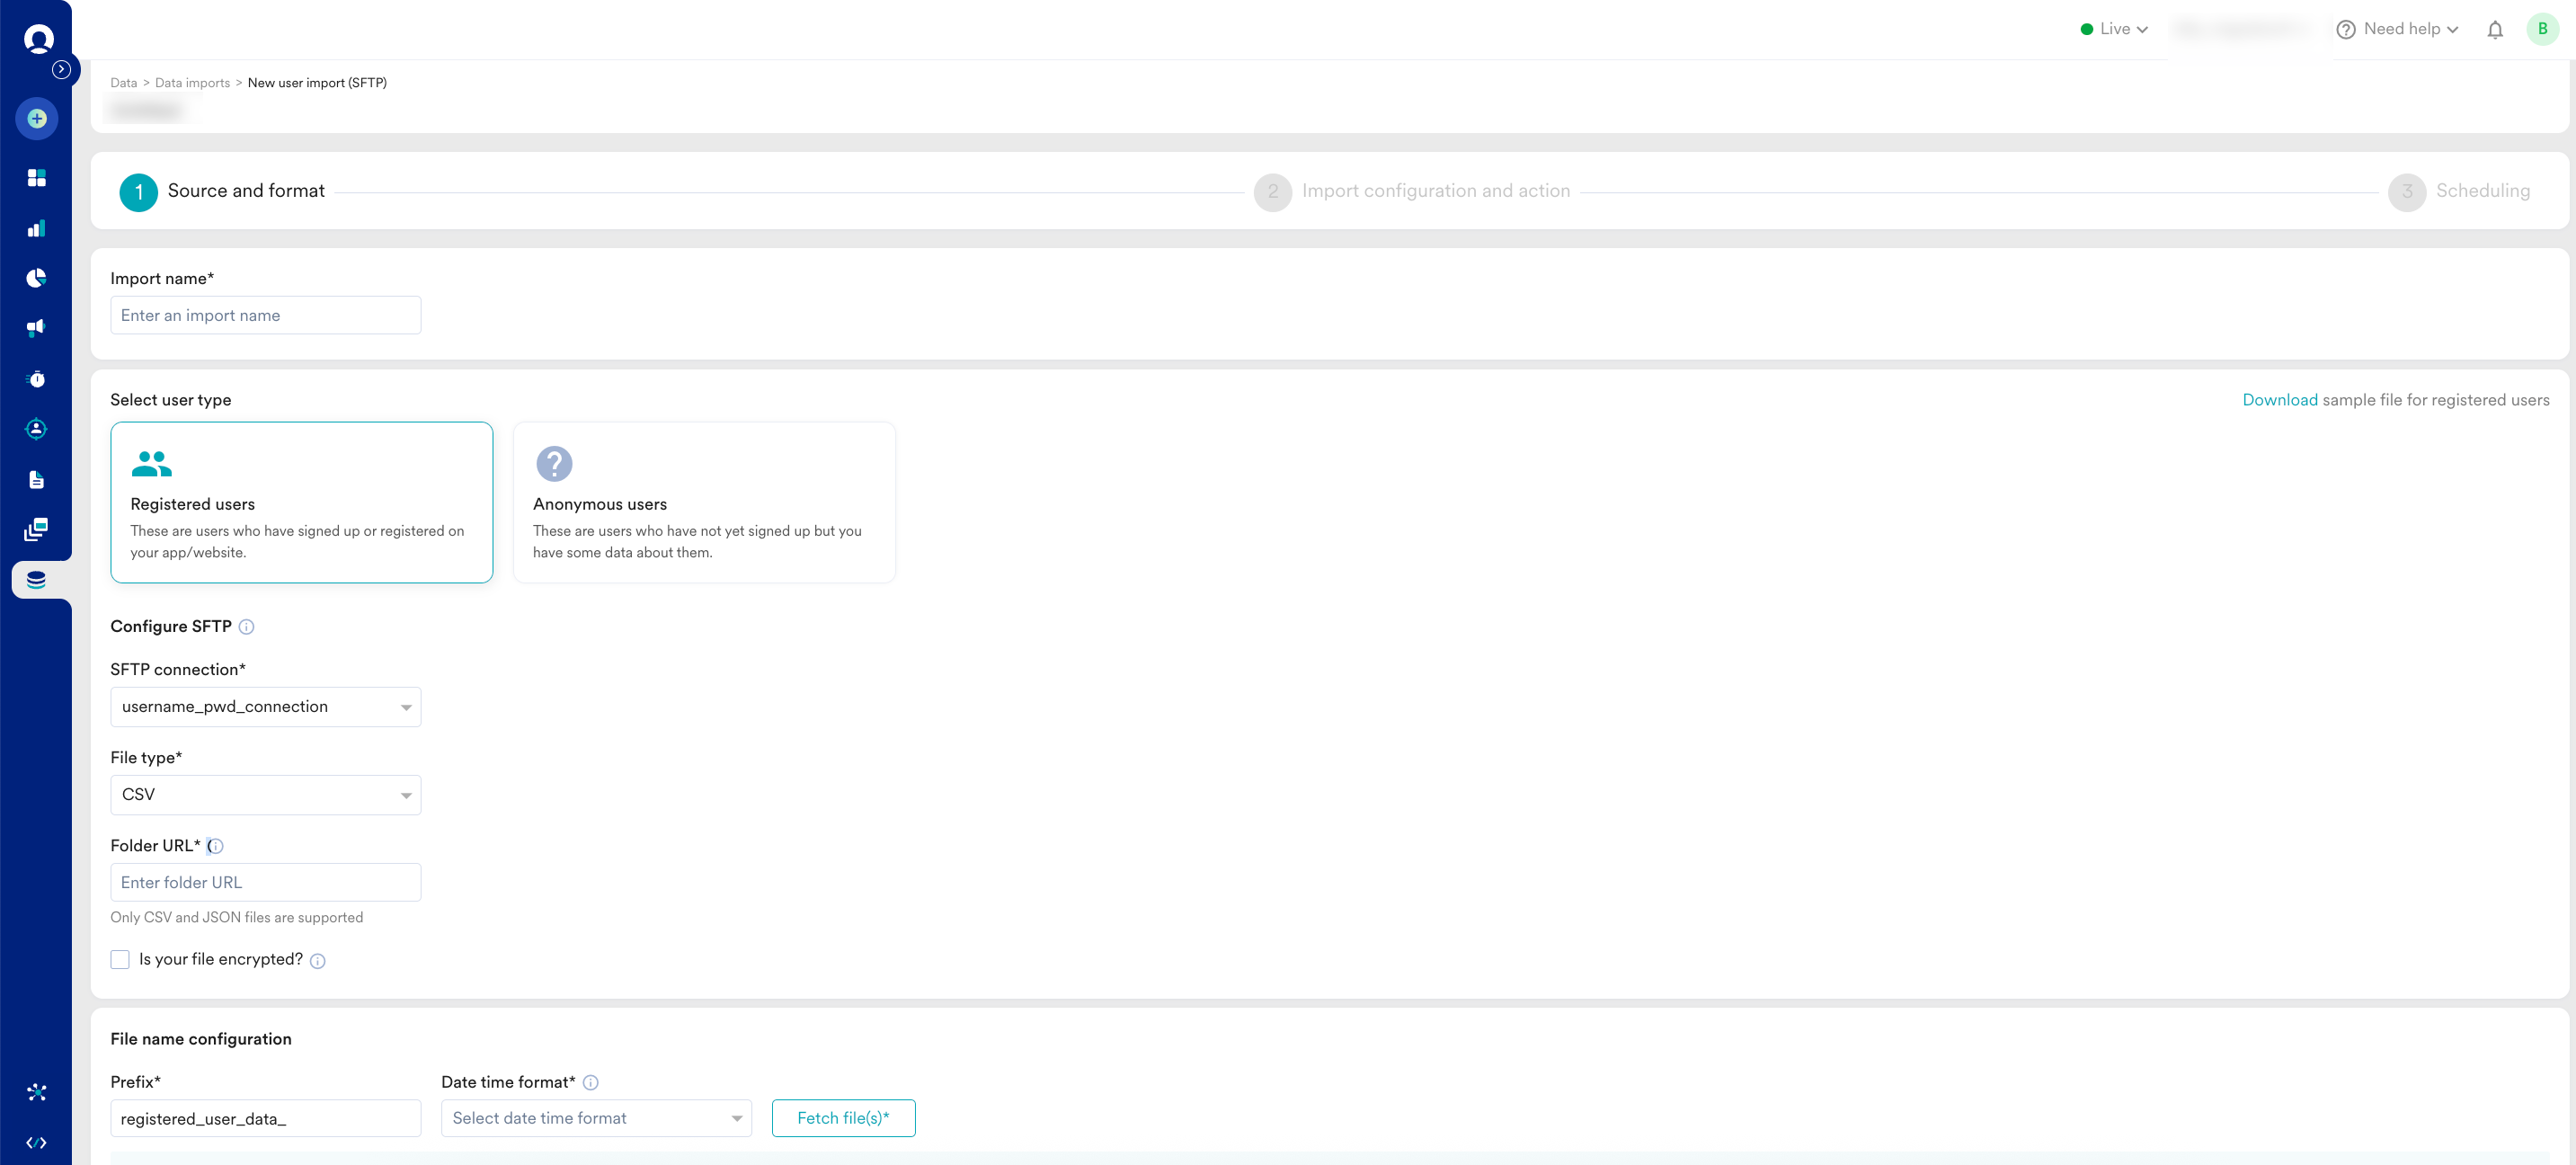The width and height of the screenshot is (2576, 1165).
Task: Expand the sidebar using the arrow toggle
Action: click(62, 69)
